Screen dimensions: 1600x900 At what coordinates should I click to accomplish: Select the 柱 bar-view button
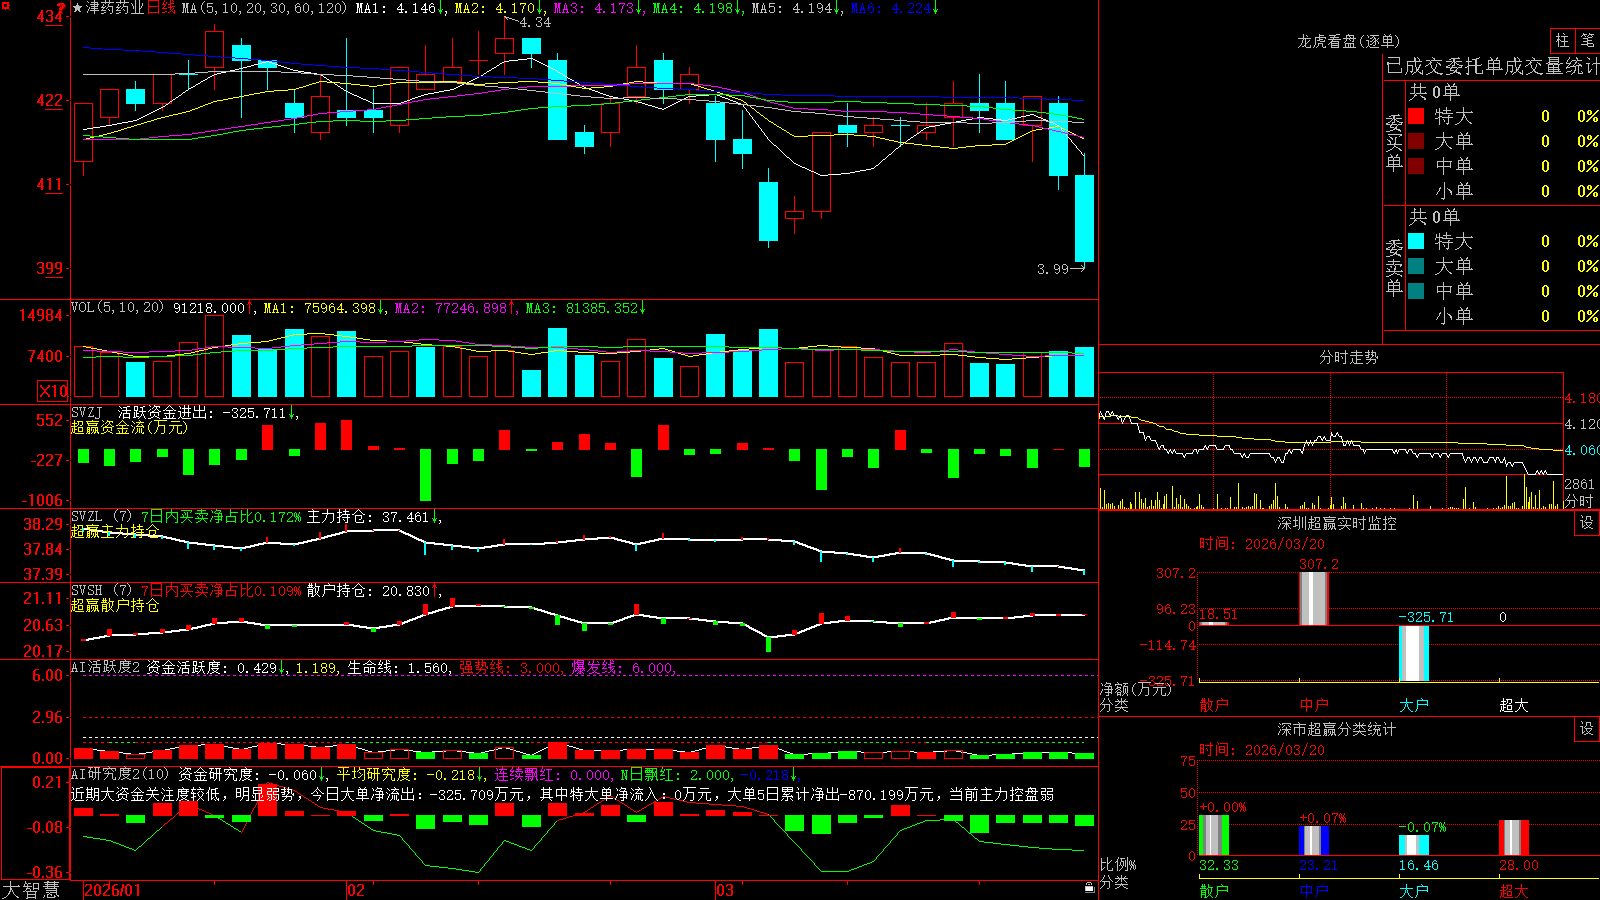1562,41
